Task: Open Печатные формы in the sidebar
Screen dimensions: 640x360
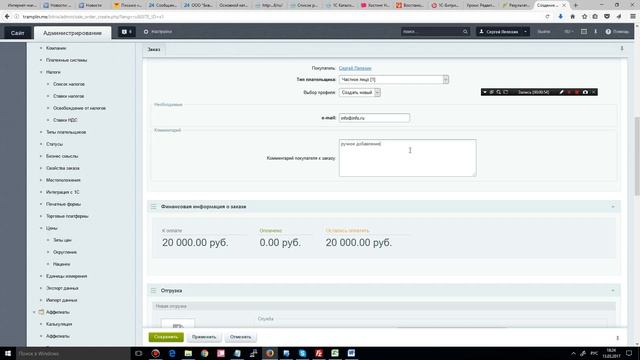Action: click(63, 204)
